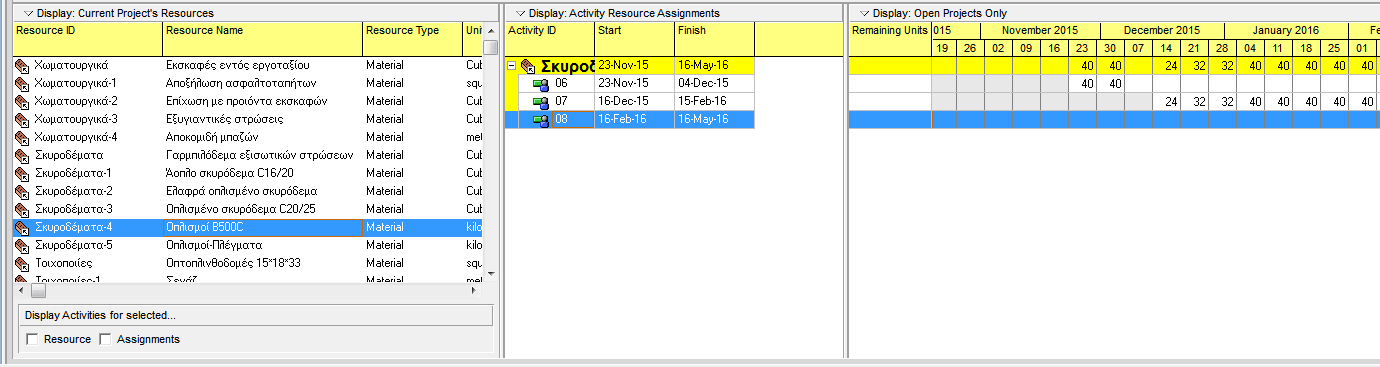Click the material icon beside Χωματουργικά resource
Screen dimensions: 1380x367
[x=22, y=65]
